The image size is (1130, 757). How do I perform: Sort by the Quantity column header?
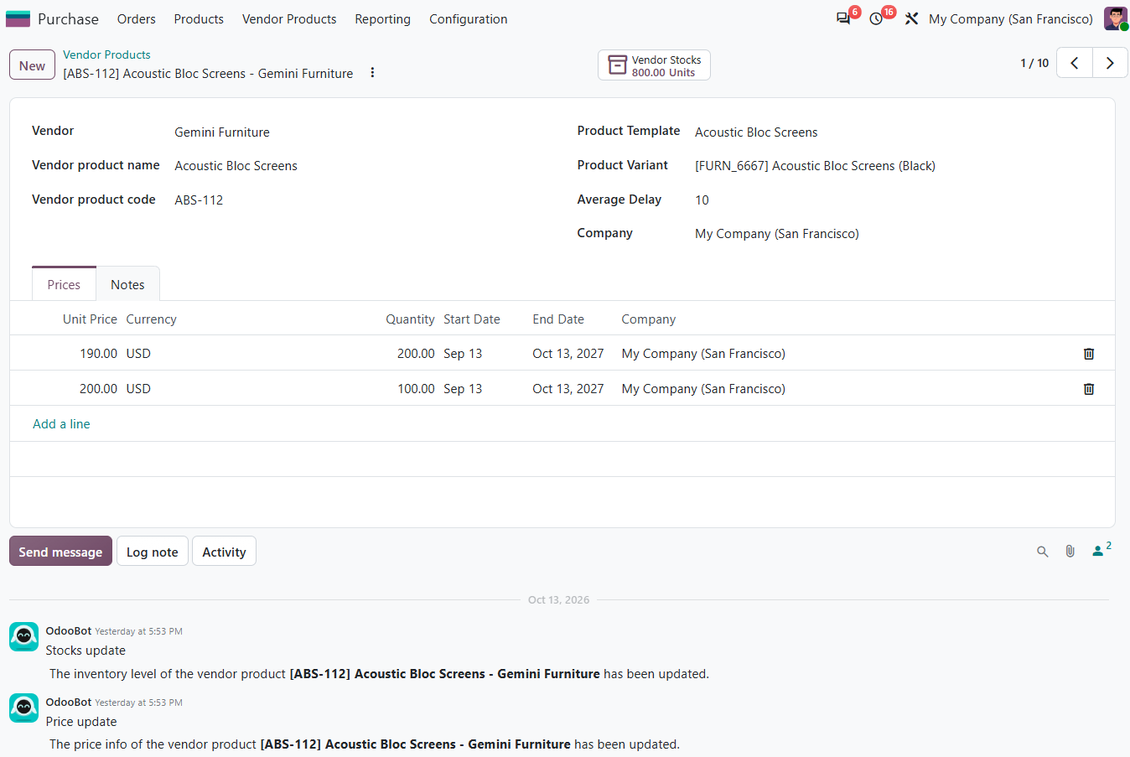[410, 319]
